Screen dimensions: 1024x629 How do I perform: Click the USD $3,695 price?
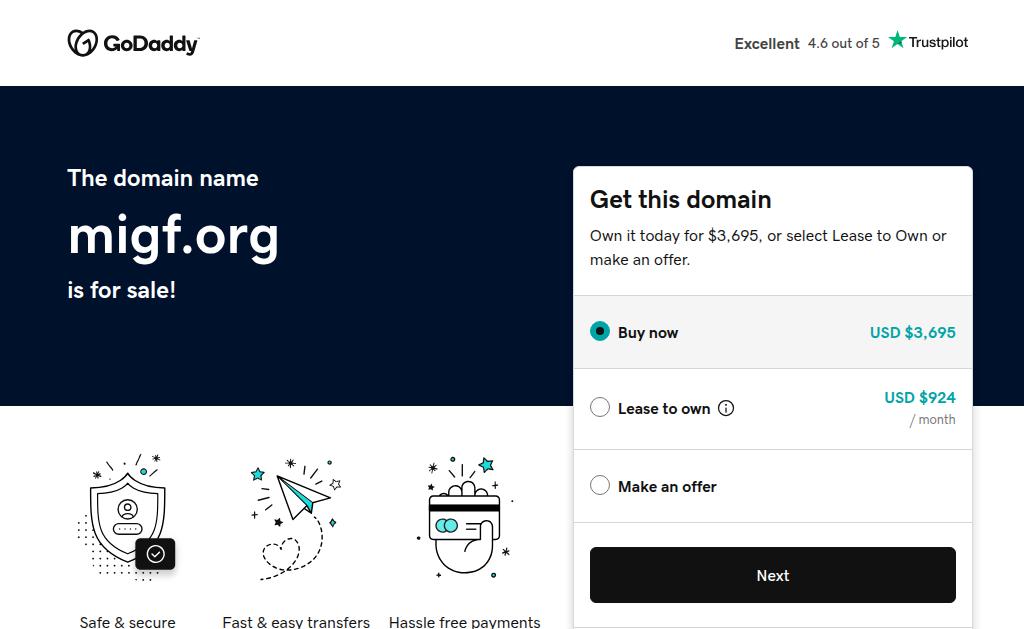pyautogui.click(x=912, y=332)
